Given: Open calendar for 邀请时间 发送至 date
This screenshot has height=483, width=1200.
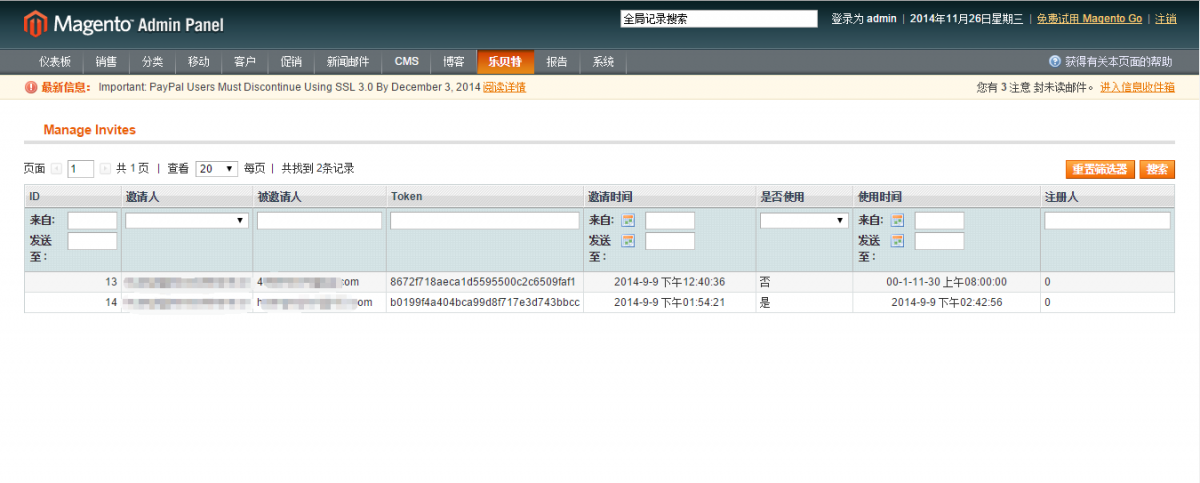Looking at the screenshot, I should (x=628, y=240).
